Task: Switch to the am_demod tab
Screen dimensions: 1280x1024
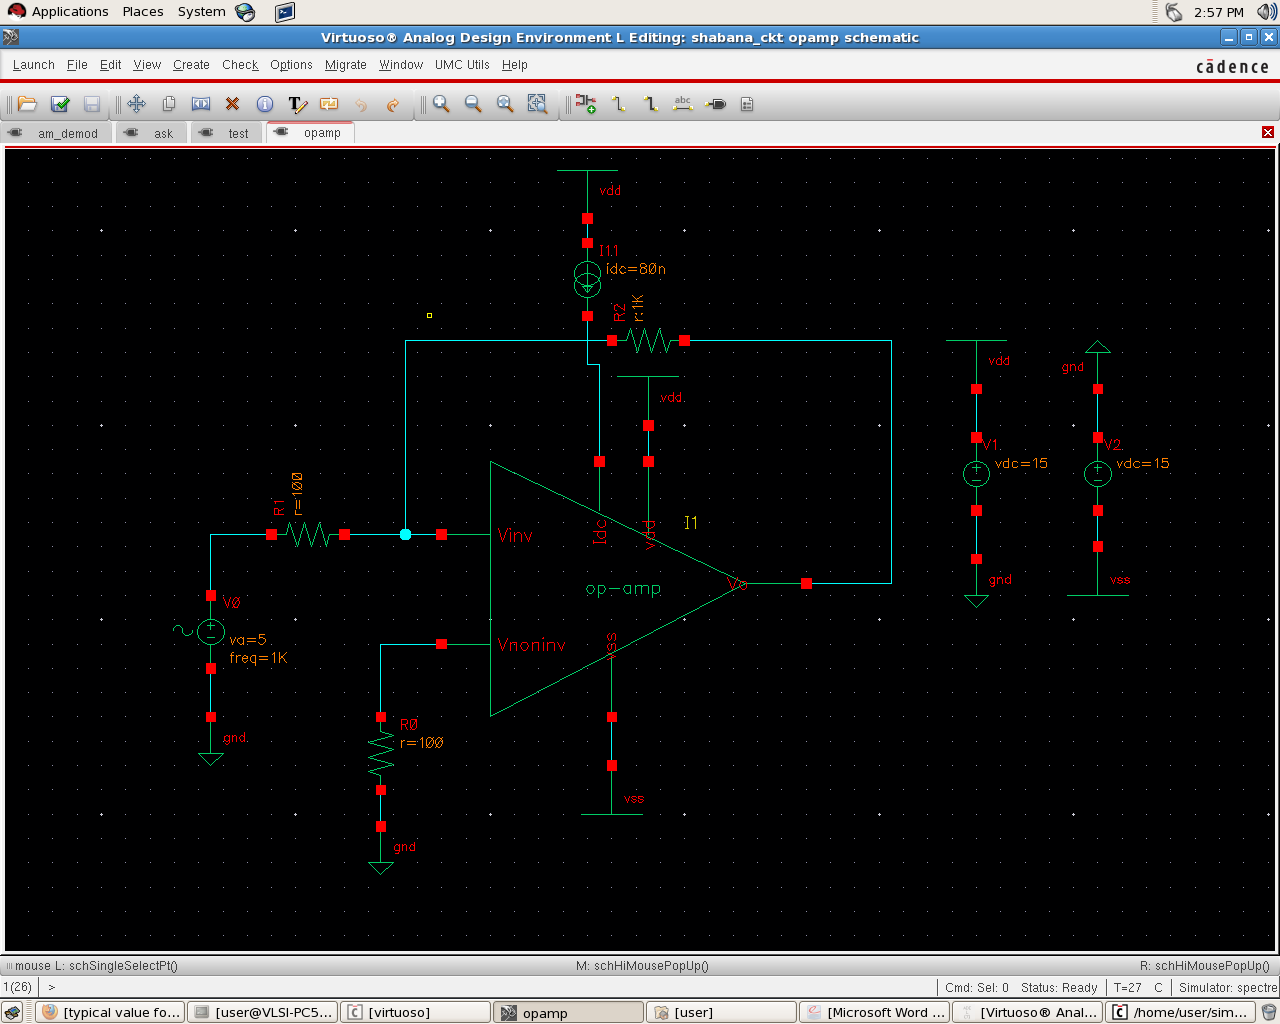Action: 70,132
